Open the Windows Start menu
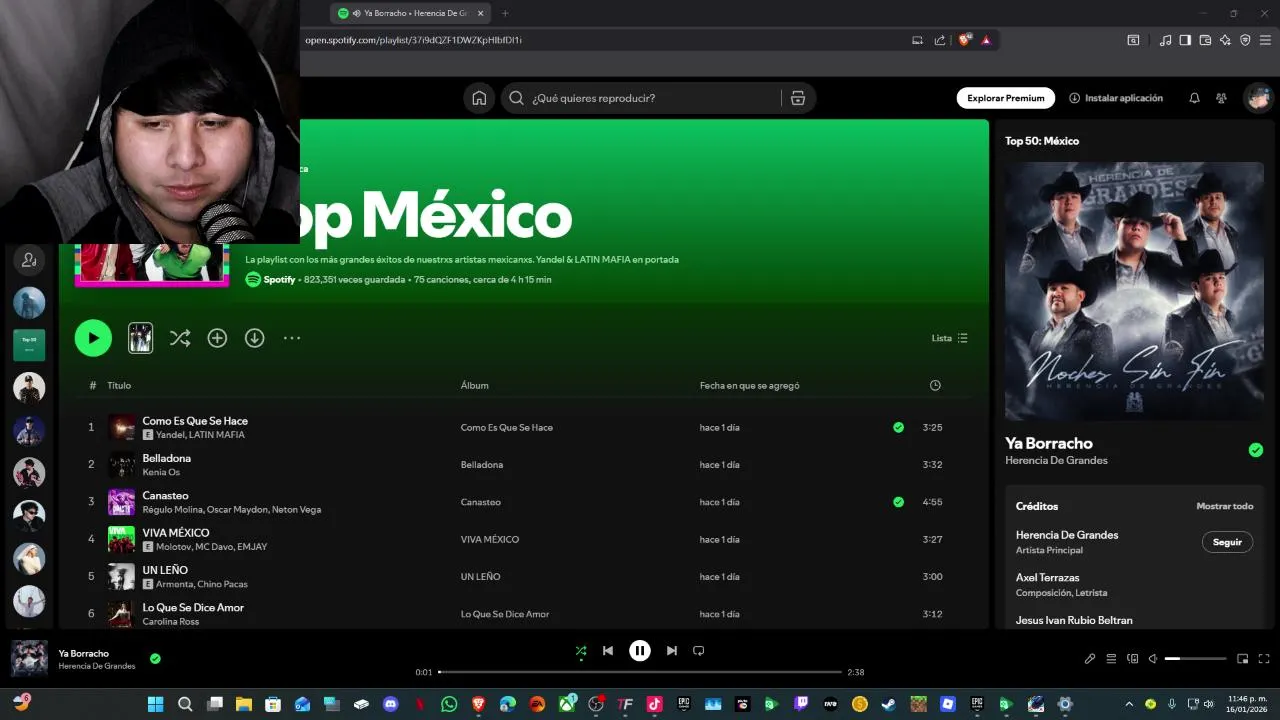The image size is (1280, 720). (x=156, y=704)
